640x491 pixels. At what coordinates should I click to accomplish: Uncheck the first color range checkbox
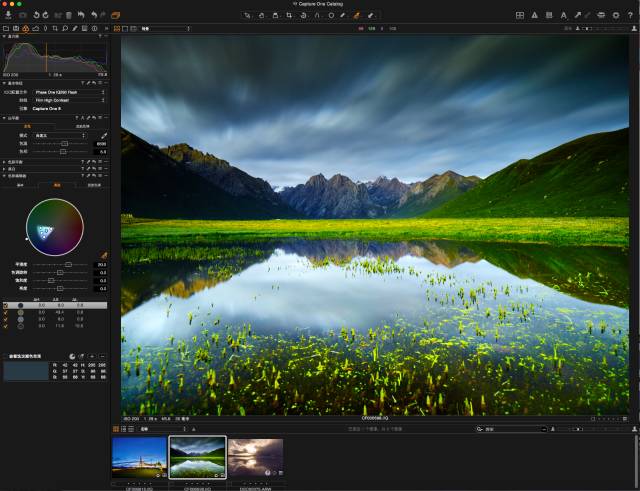[6, 305]
